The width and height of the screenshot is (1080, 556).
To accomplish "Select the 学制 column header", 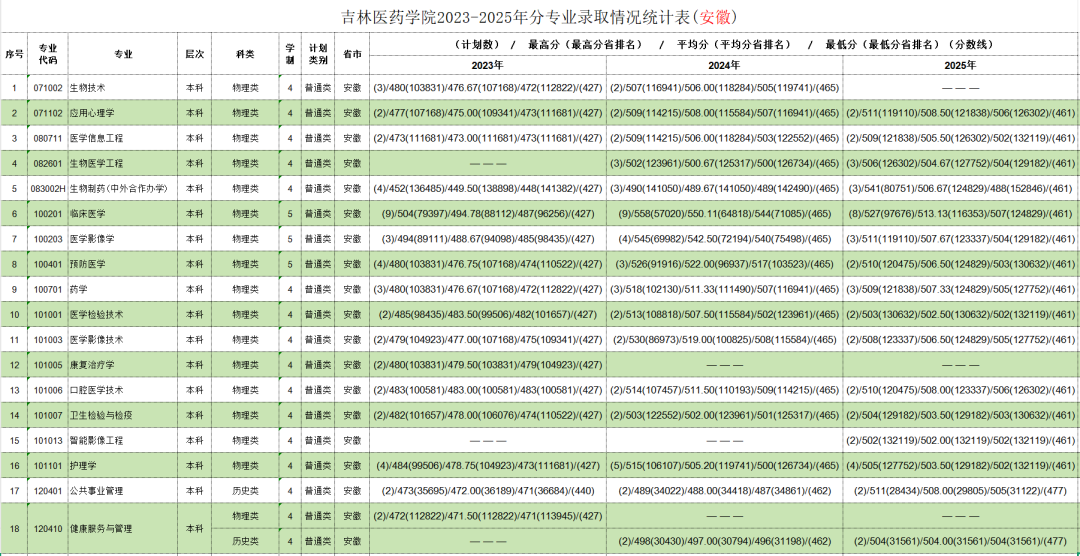I will click(x=291, y=54).
